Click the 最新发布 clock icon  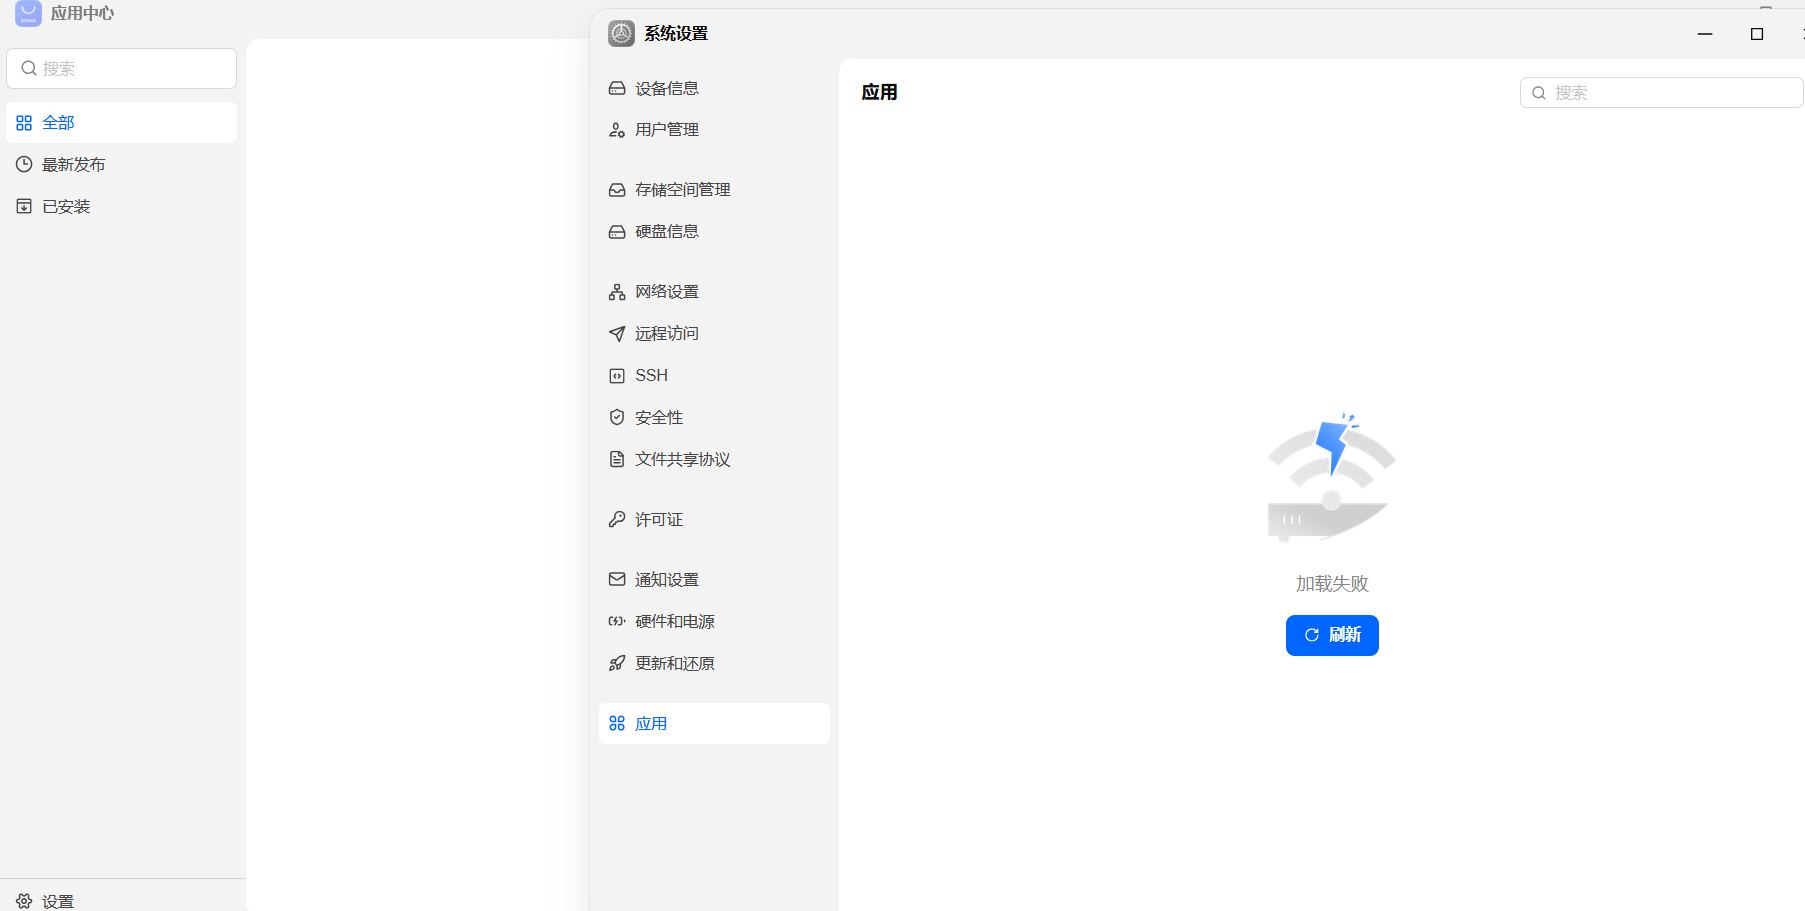click(x=24, y=164)
